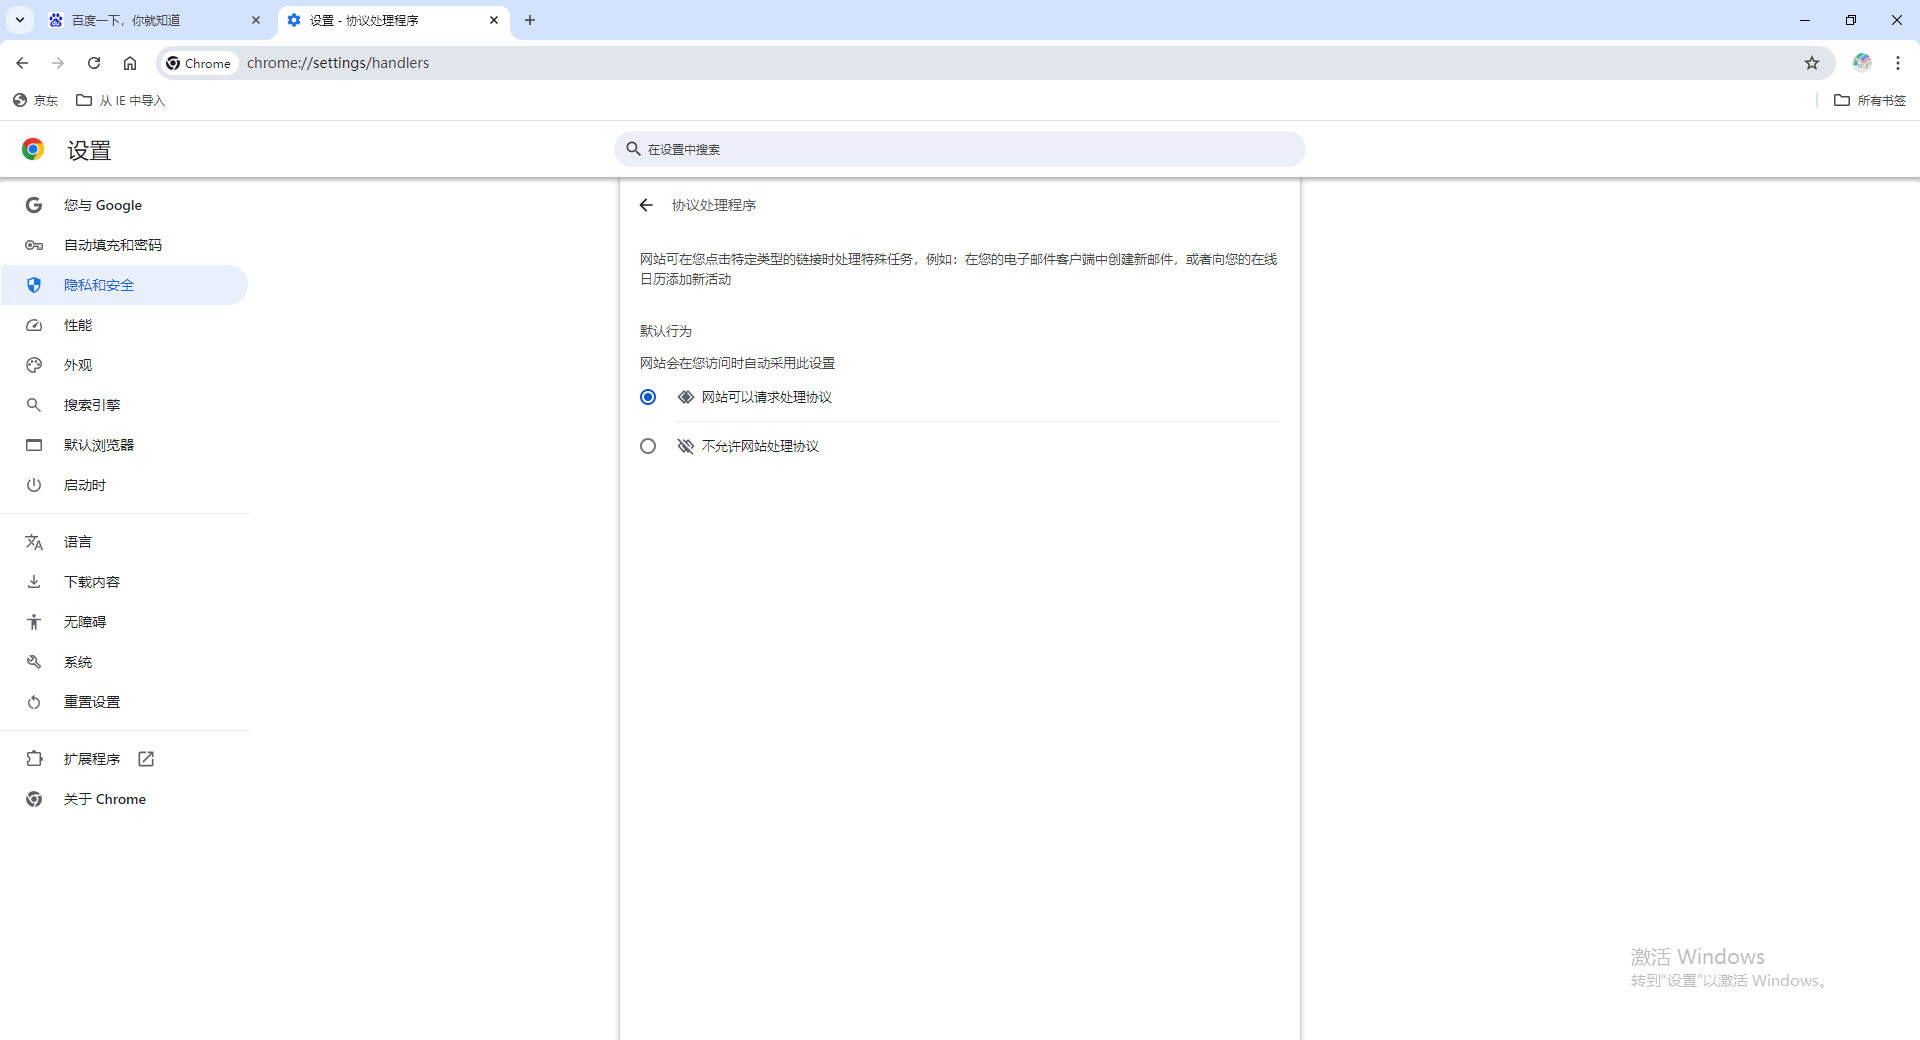Select 网站可以请求处理协议 radio button
This screenshot has width=1920, height=1040.
pyautogui.click(x=648, y=397)
